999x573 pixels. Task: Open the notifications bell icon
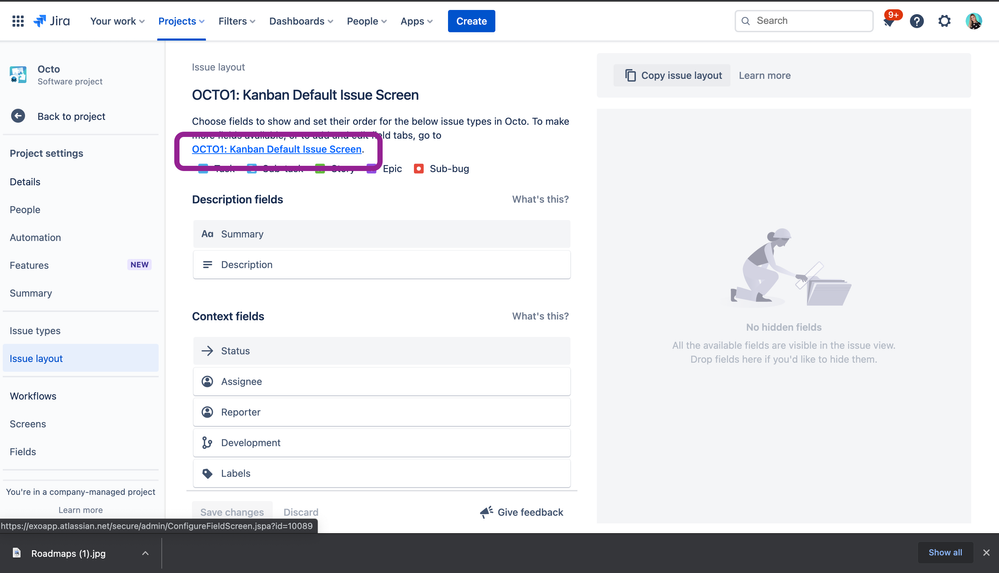point(889,21)
